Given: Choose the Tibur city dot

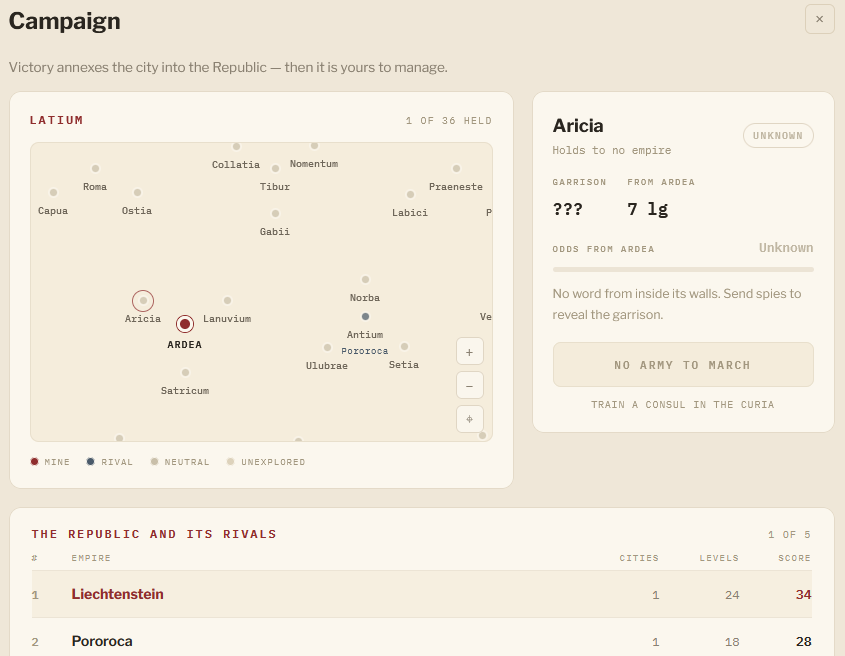Looking at the screenshot, I should click(x=275, y=169).
